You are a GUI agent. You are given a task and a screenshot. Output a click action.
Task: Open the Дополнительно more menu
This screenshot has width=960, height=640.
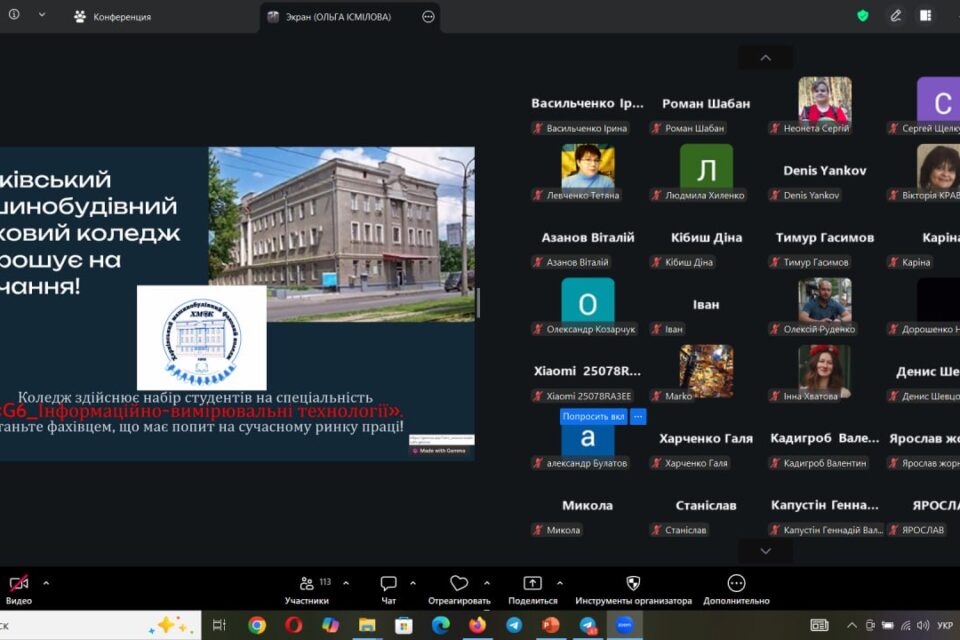click(x=736, y=590)
